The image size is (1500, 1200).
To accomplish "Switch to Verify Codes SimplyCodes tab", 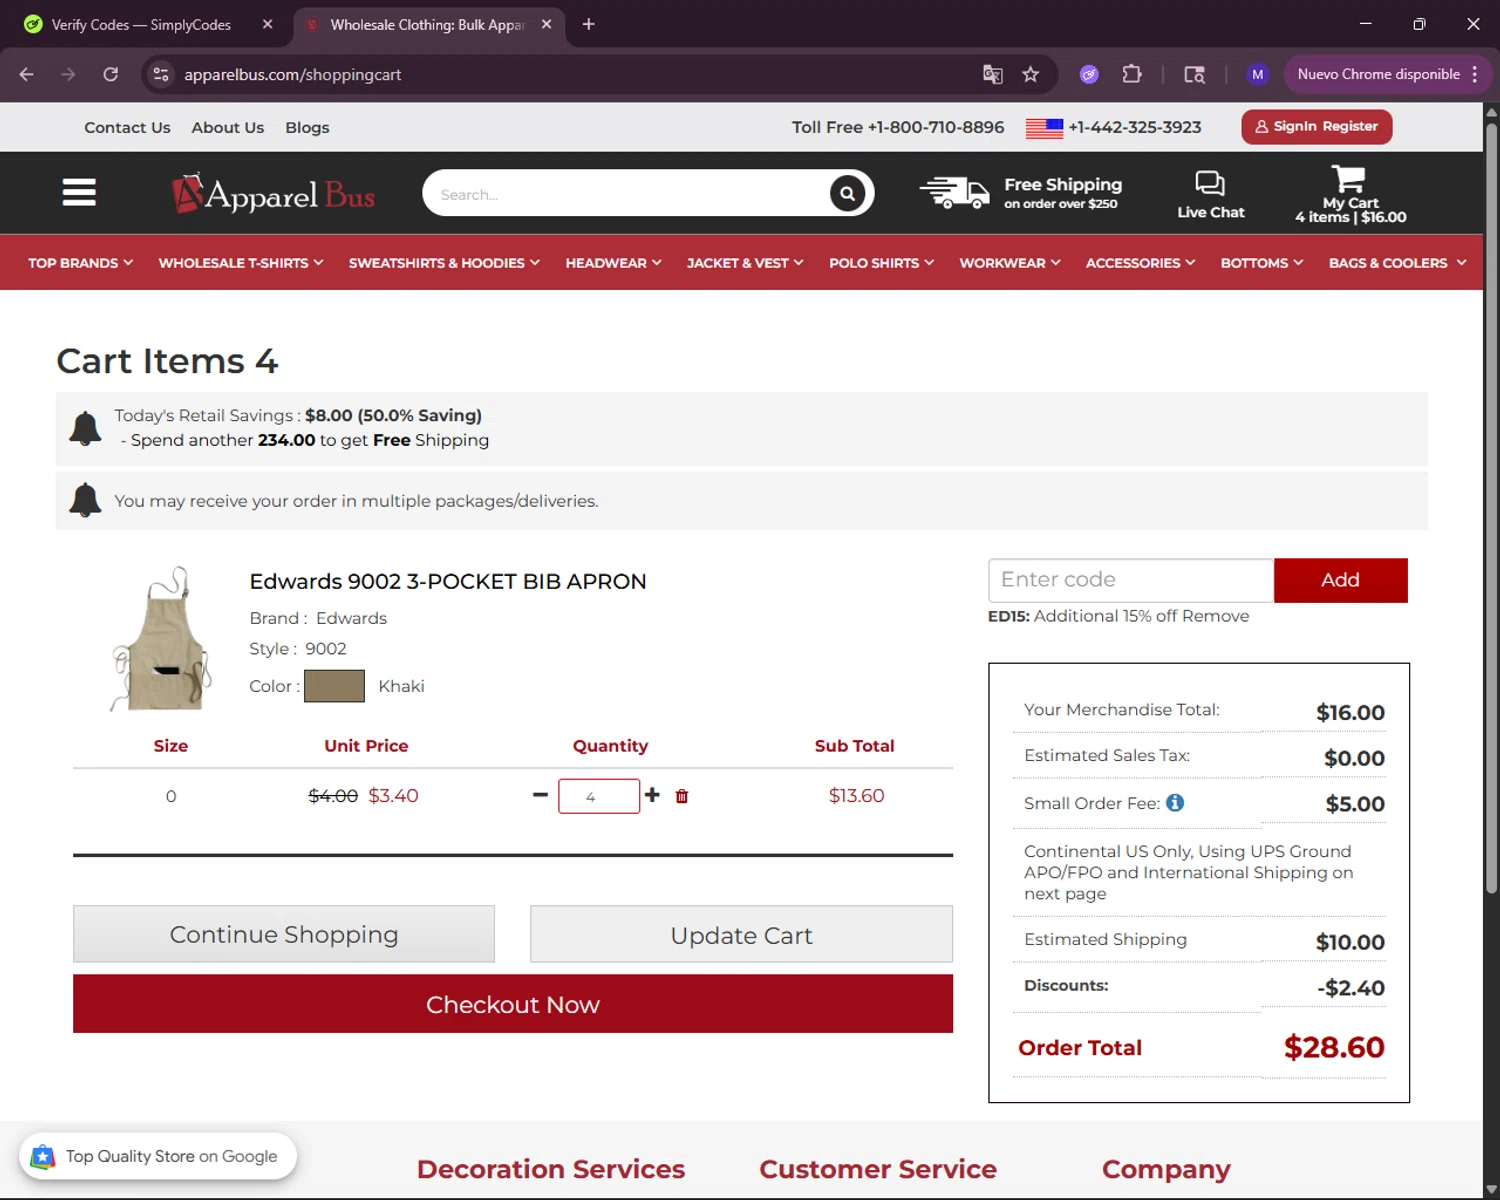I will 141,24.
